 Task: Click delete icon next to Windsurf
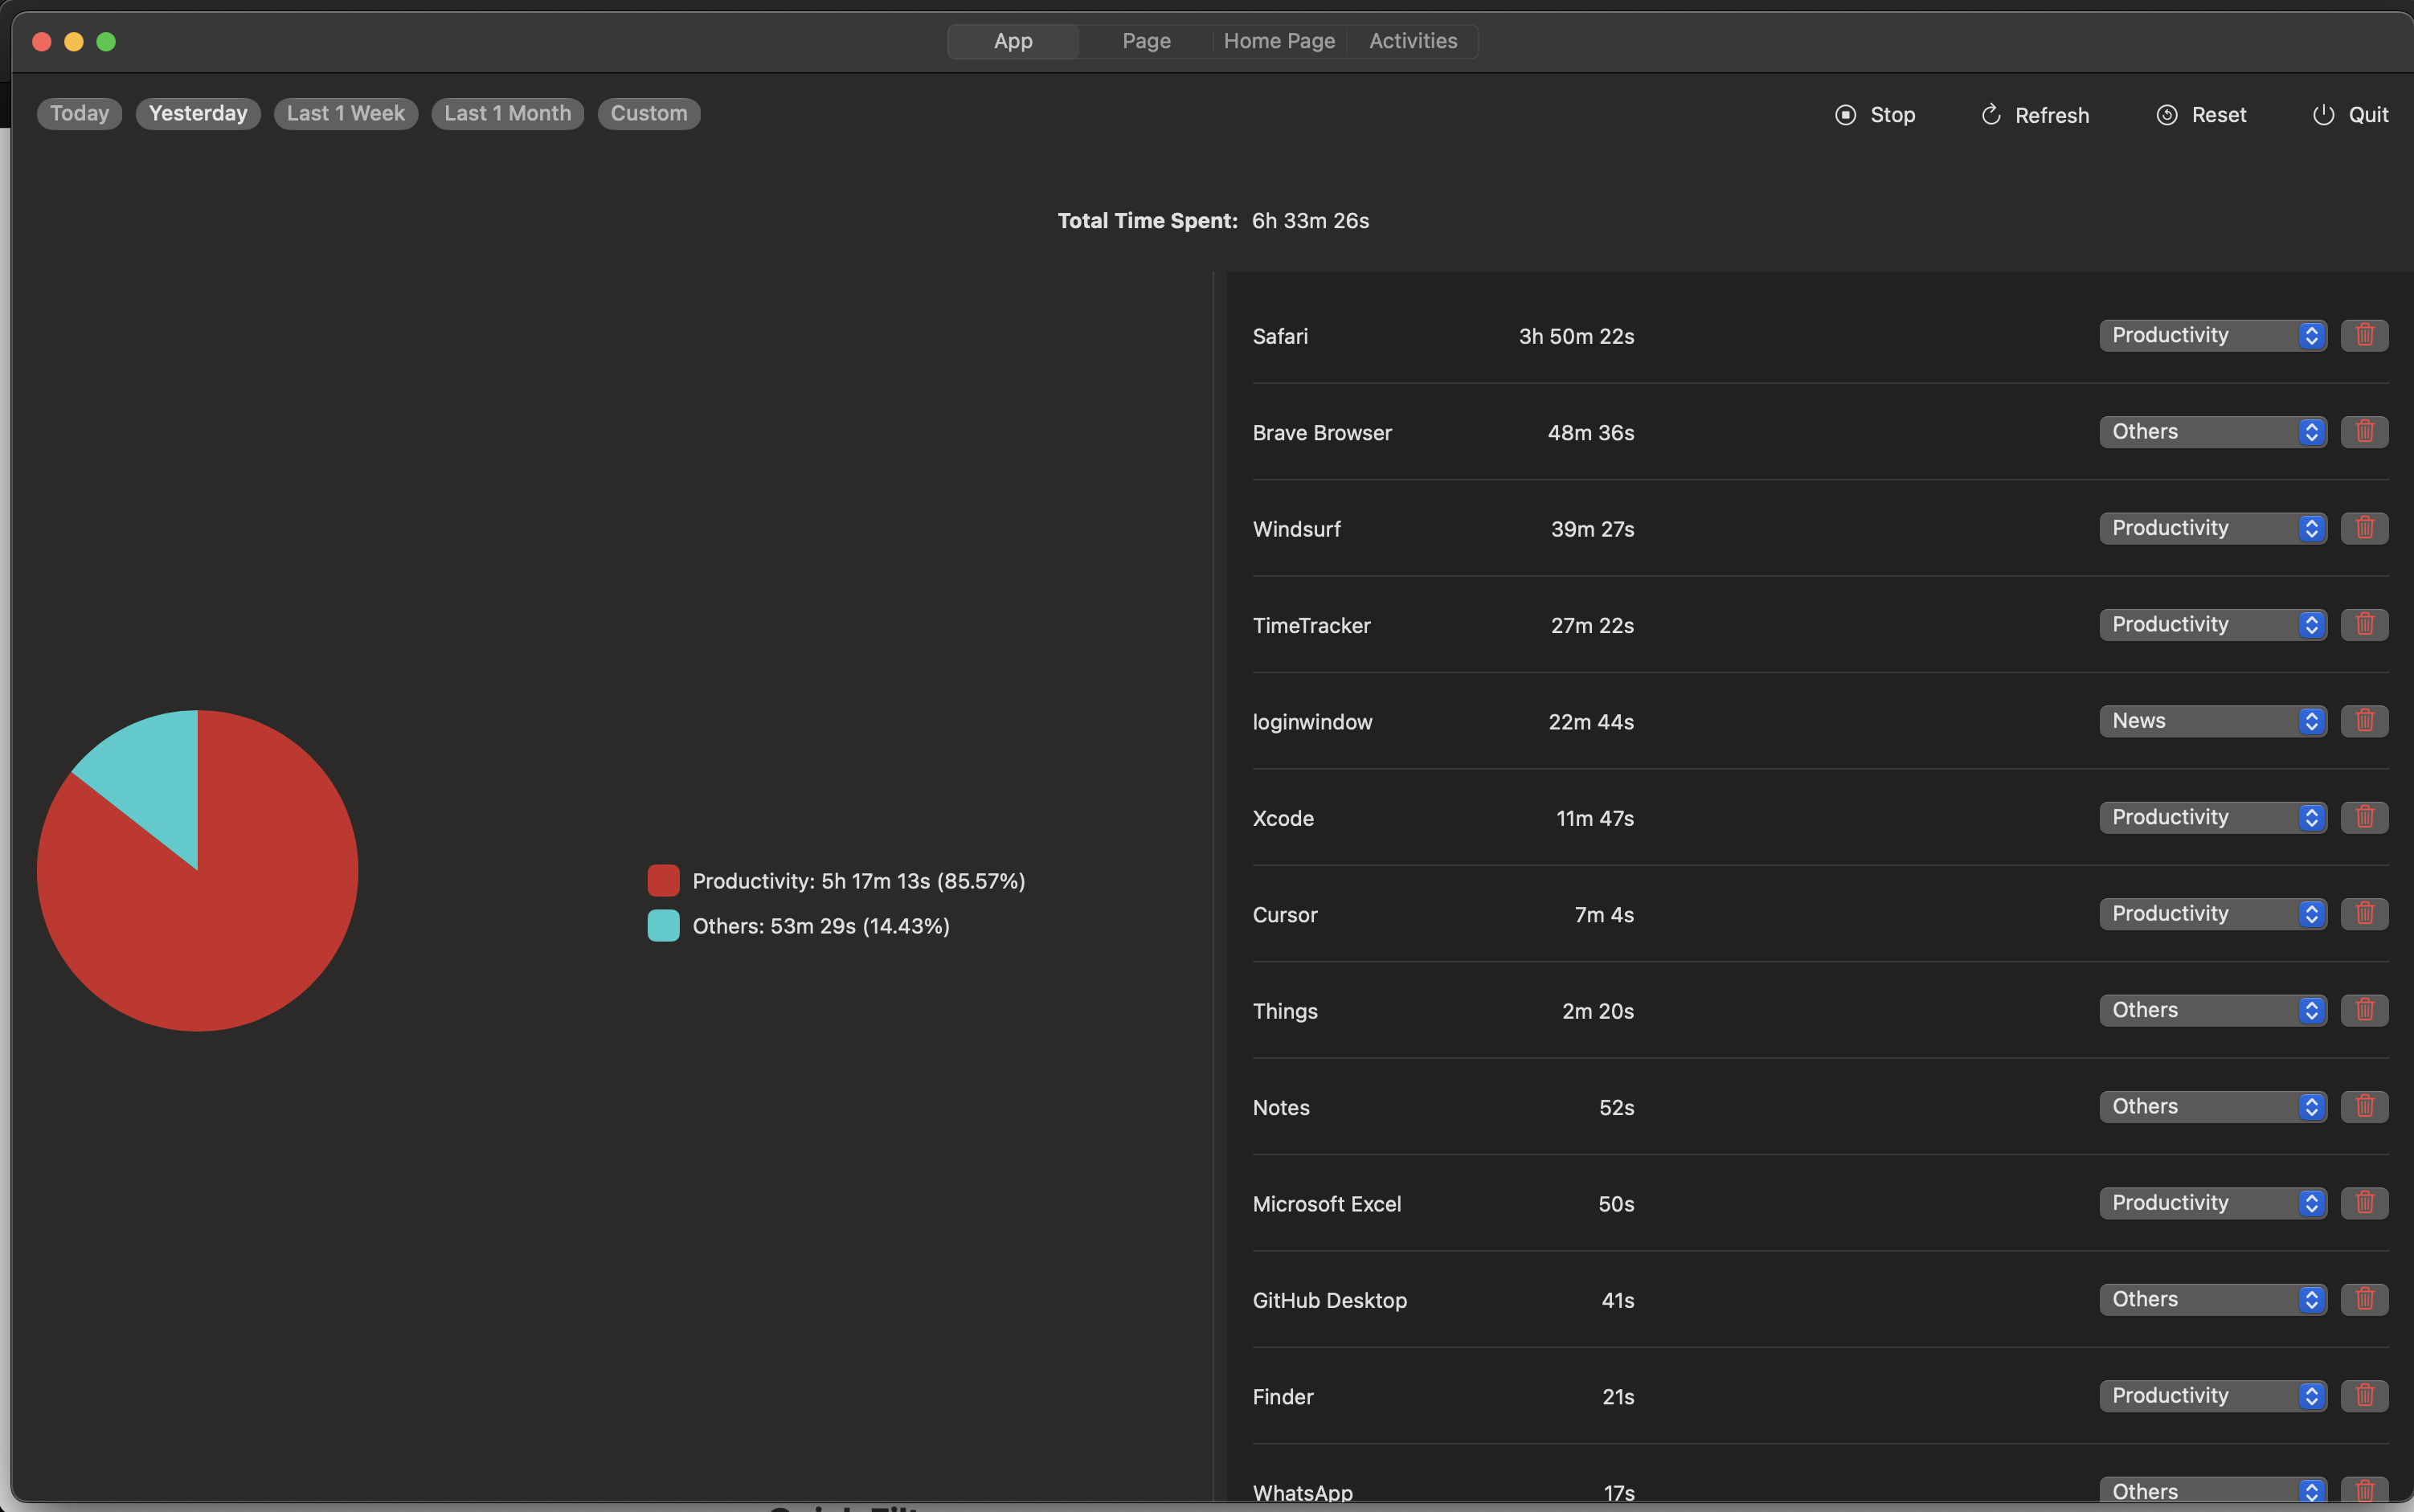pos(2365,528)
